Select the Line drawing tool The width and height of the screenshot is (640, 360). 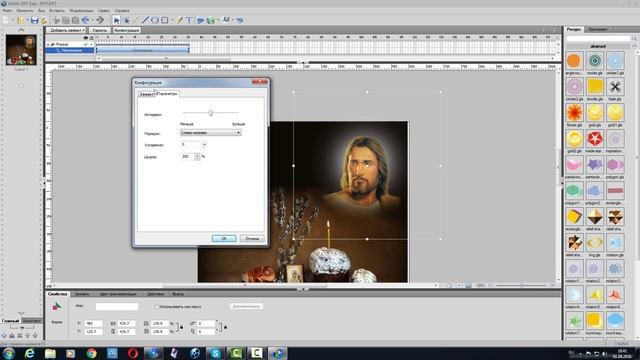coord(145,20)
